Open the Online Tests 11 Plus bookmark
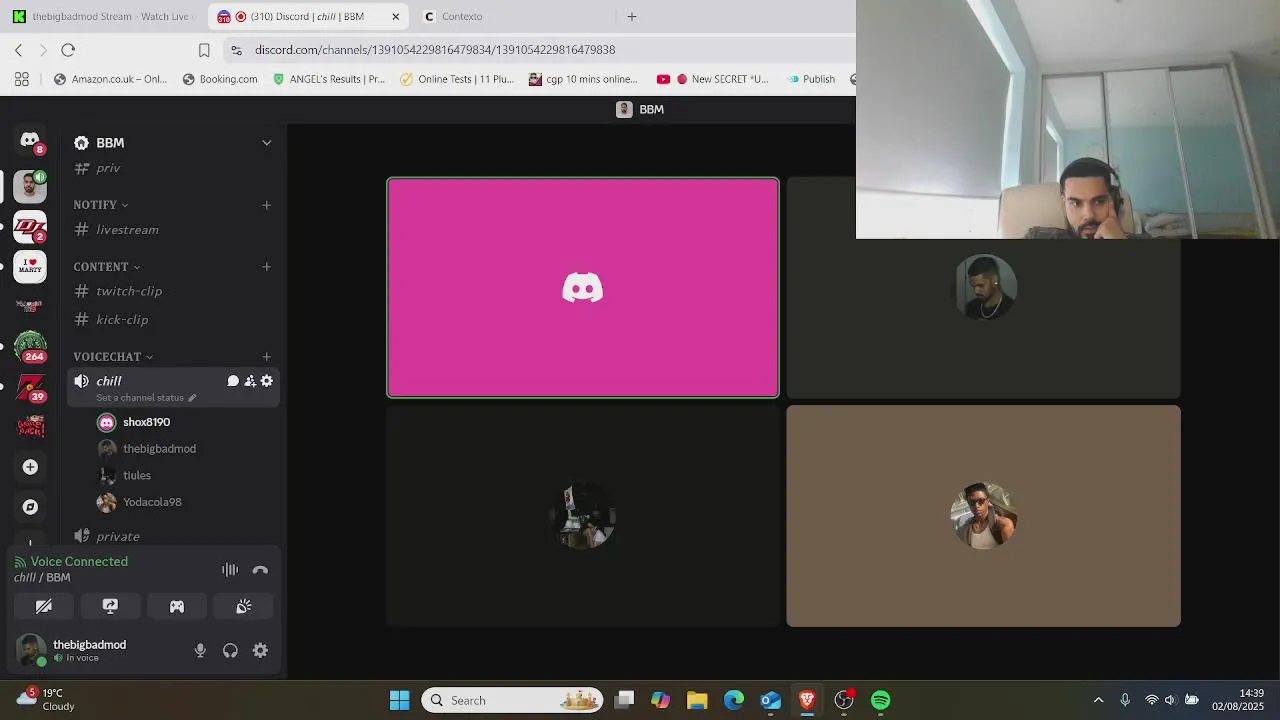The height and width of the screenshot is (720, 1280). 457,79
